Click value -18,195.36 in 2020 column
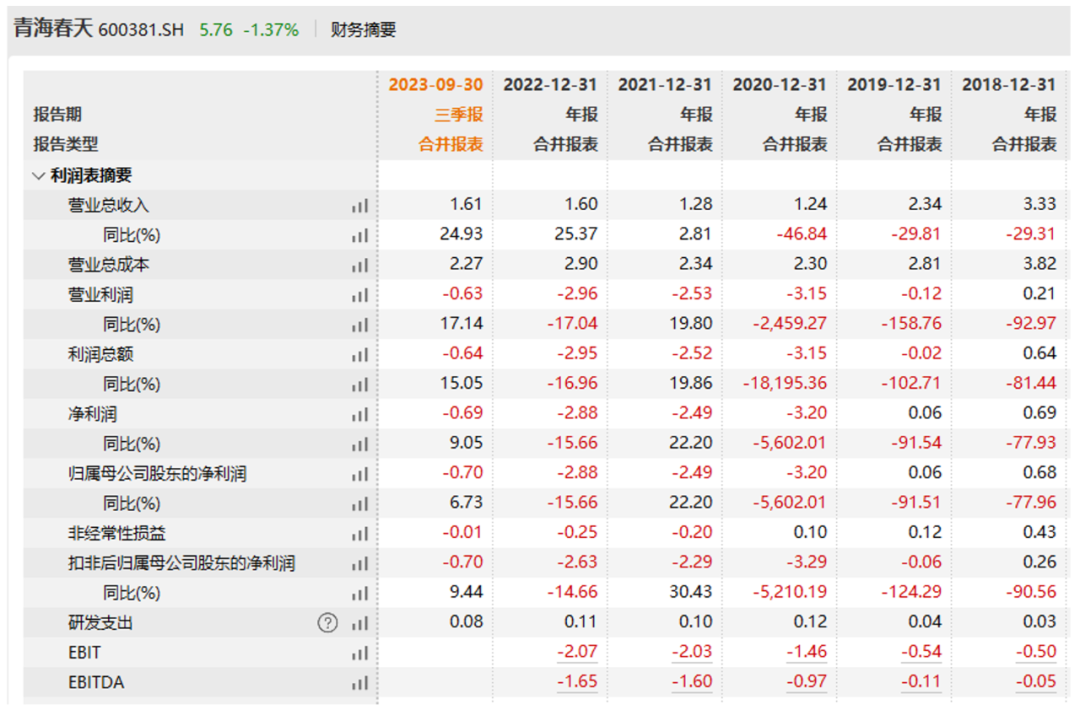1080x710 pixels. (785, 383)
